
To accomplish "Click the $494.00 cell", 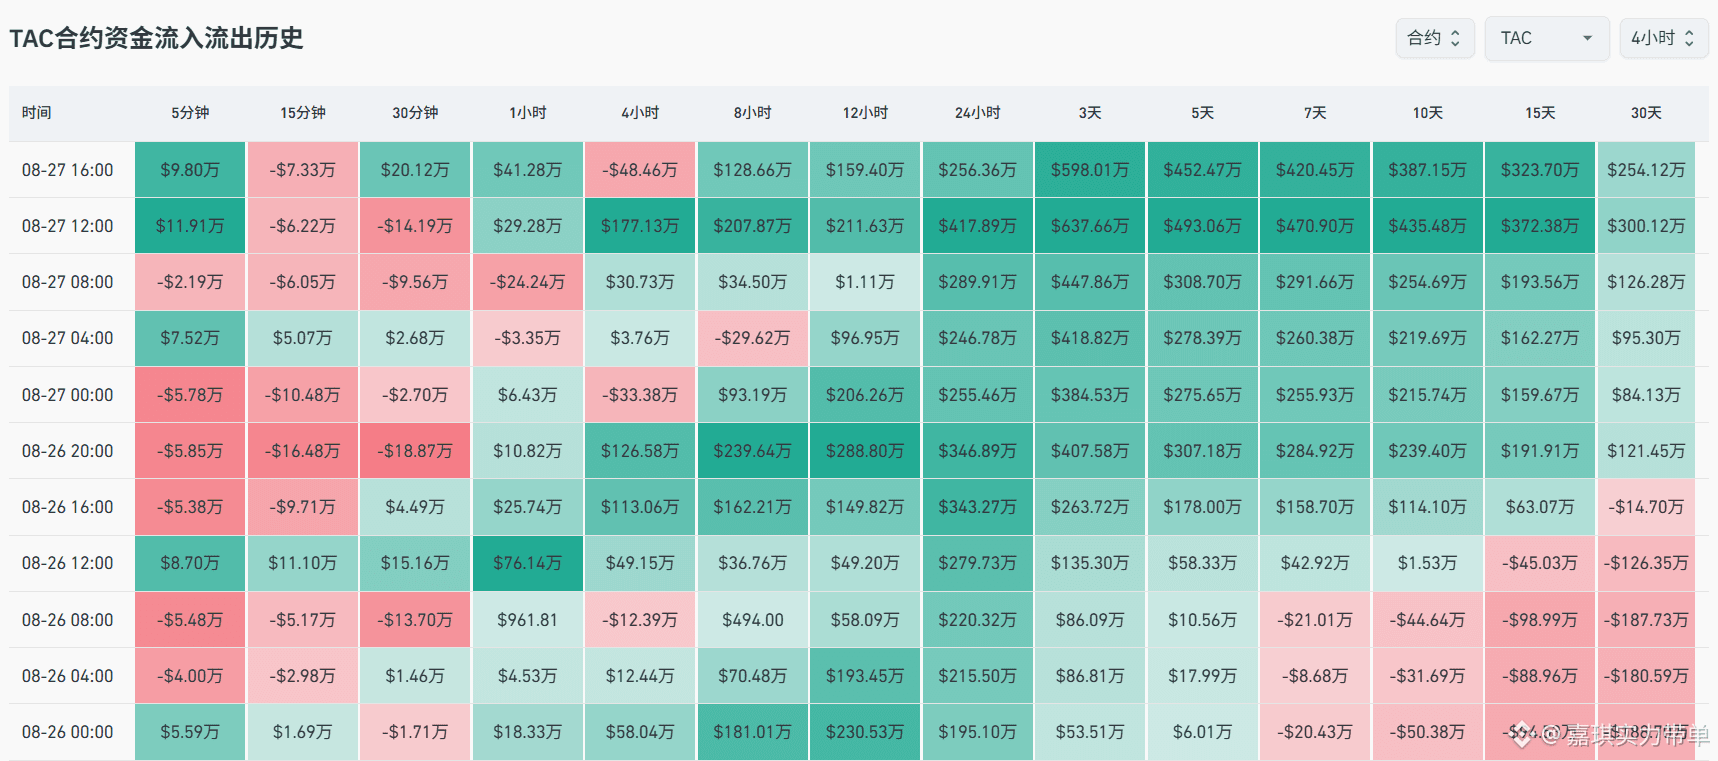I will 752,620.
